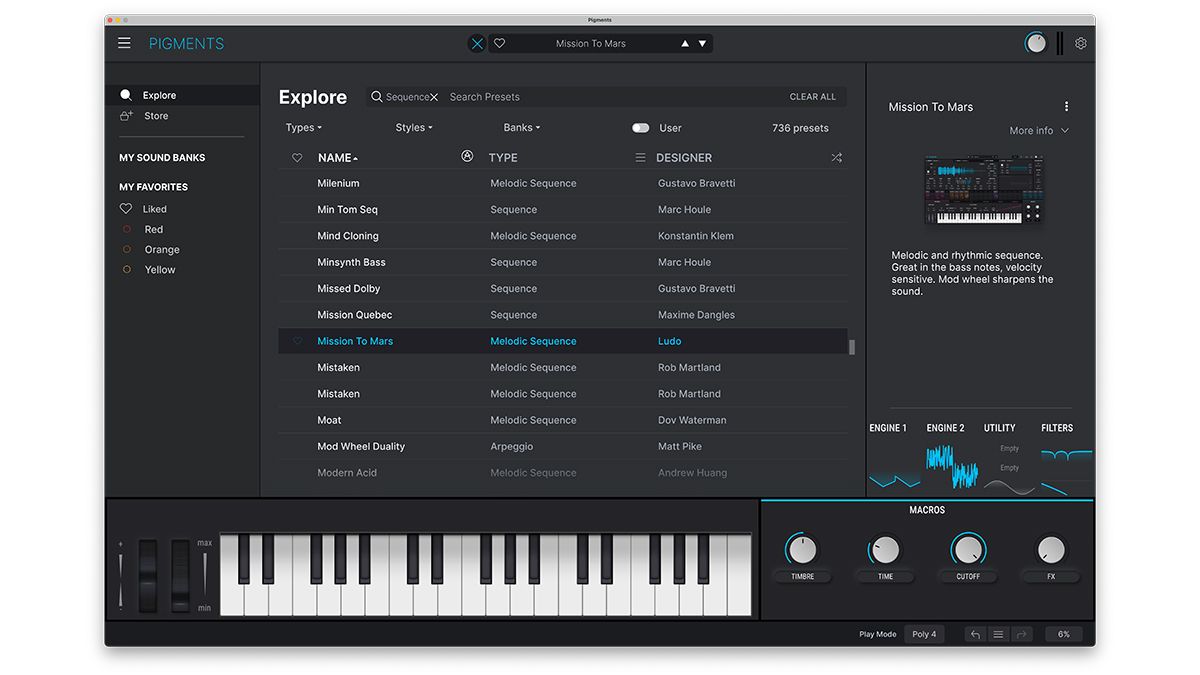This screenshot has height=675, width=1200.
Task: Click the master volume knob
Action: click(x=1036, y=43)
